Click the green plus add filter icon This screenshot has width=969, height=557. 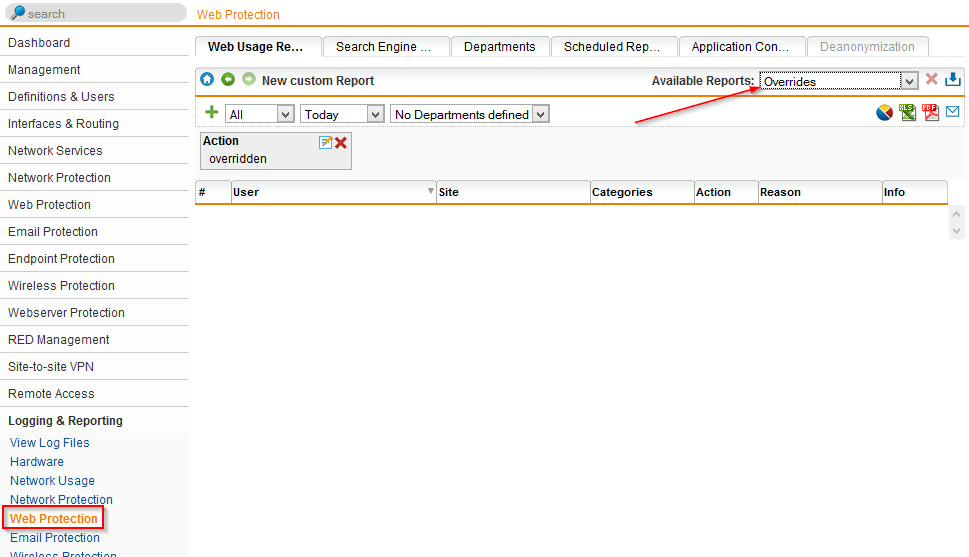pos(211,113)
